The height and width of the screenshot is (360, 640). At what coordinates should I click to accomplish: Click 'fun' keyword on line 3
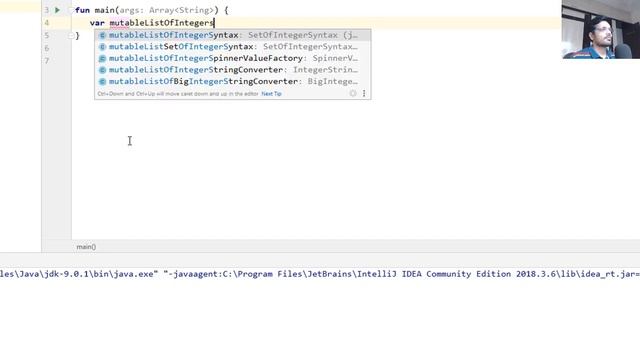(x=82, y=10)
